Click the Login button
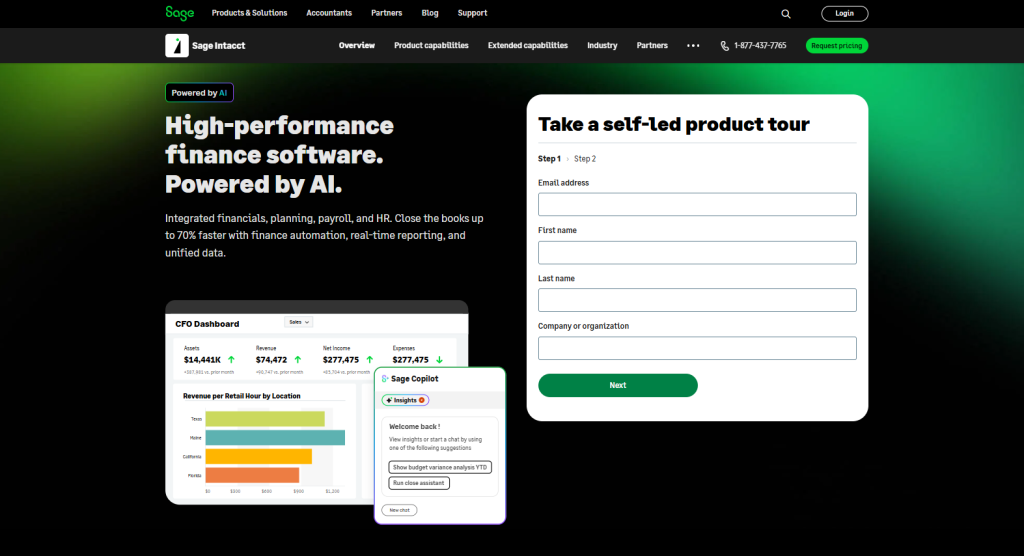 tap(844, 14)
